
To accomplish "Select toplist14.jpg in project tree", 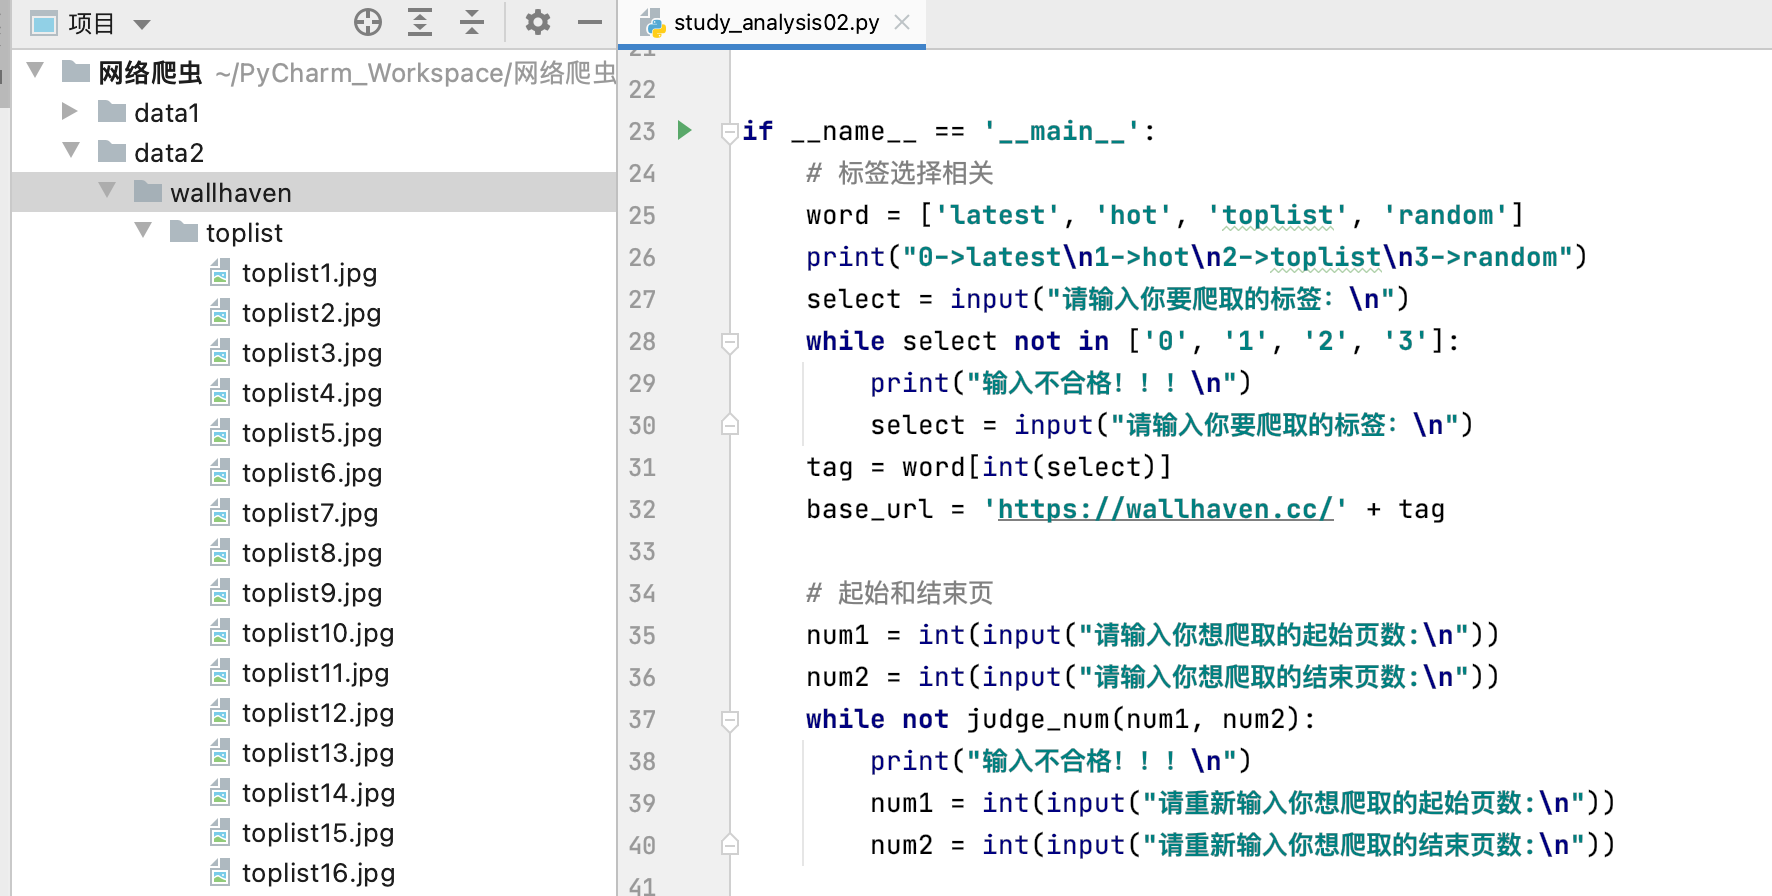I will point(318,793).
